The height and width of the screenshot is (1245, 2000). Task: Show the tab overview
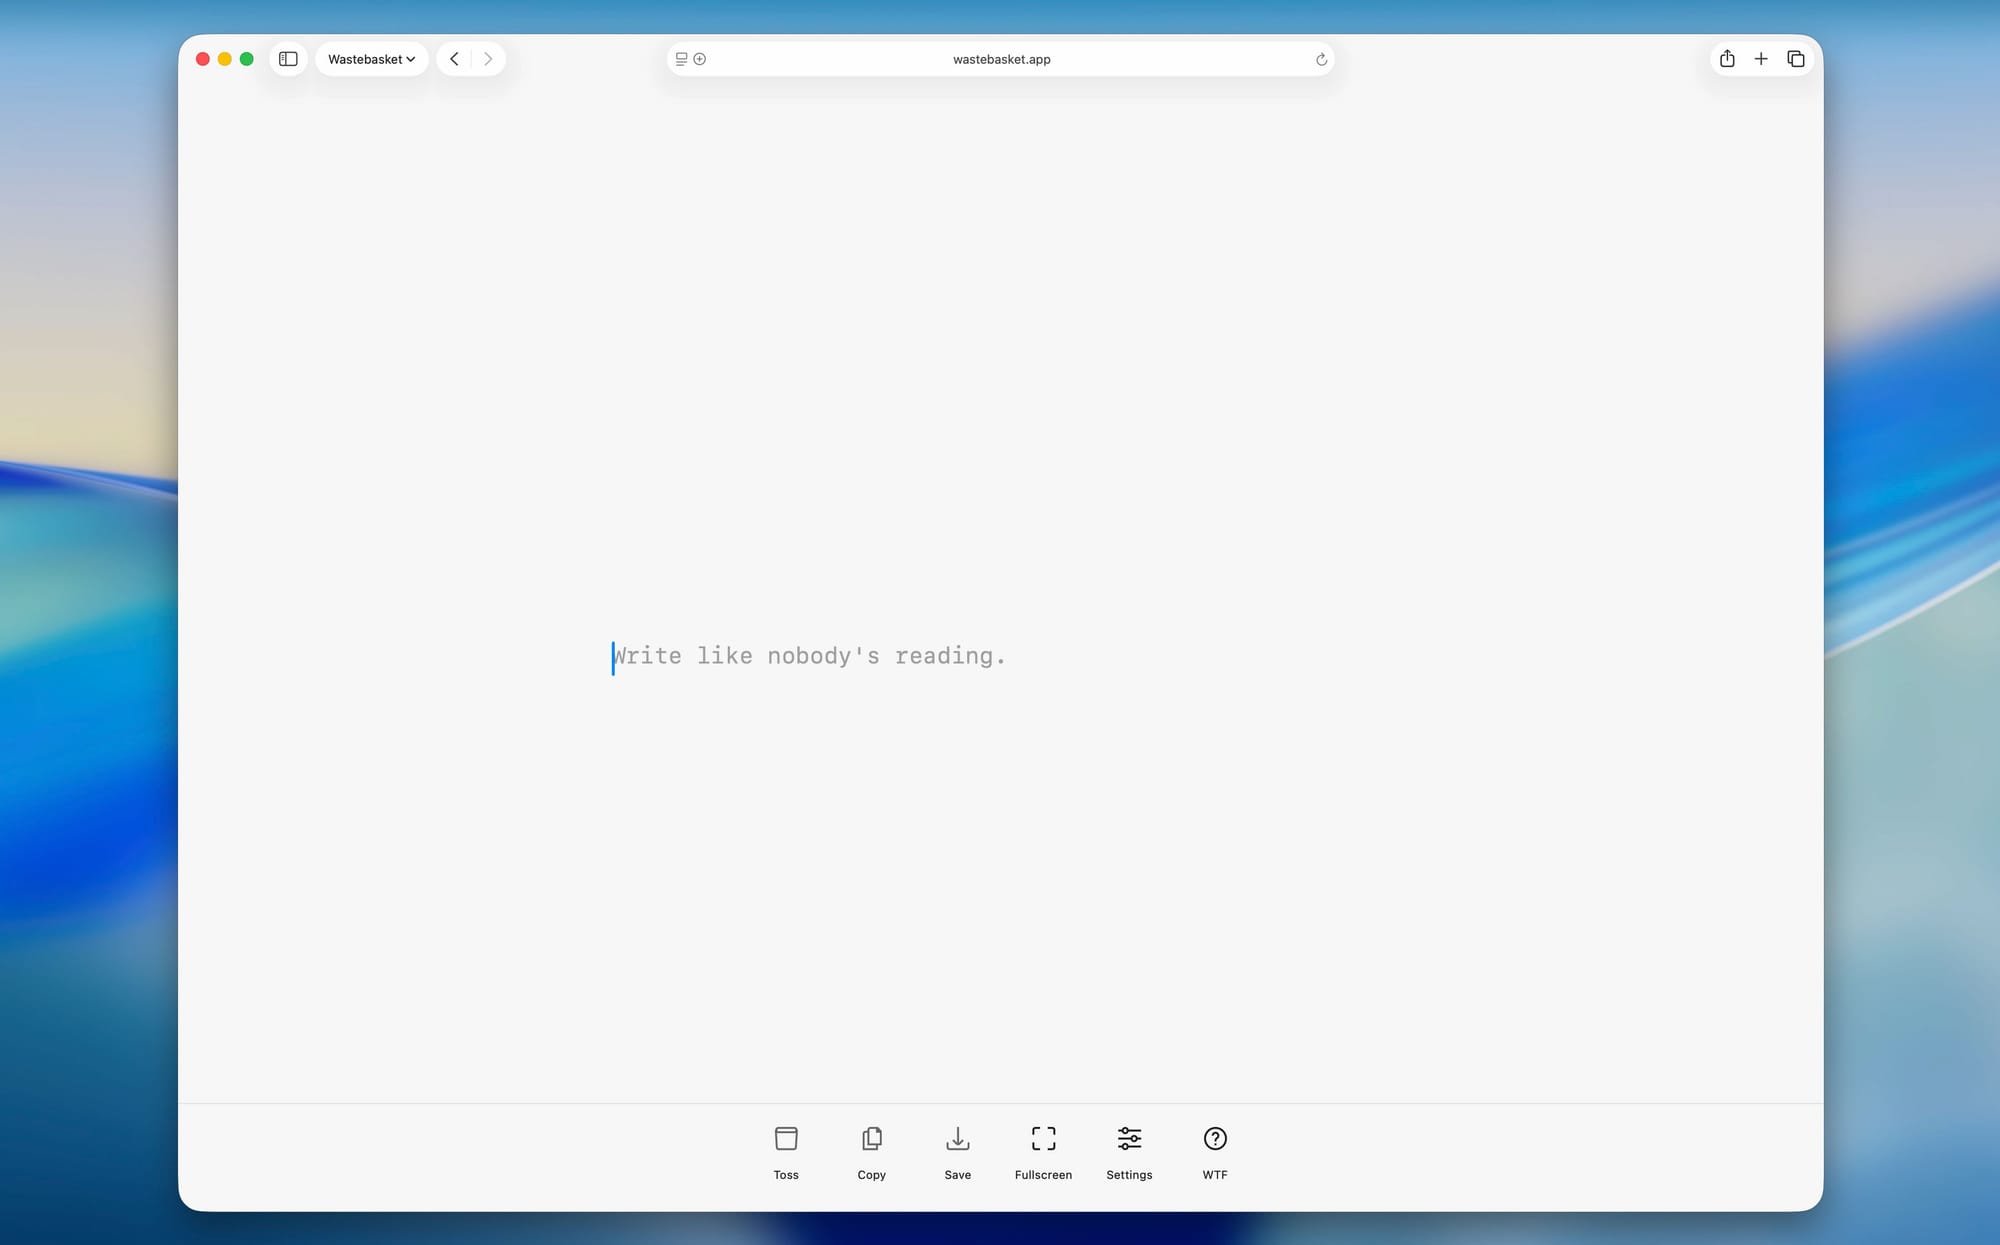pos(1796,59)
